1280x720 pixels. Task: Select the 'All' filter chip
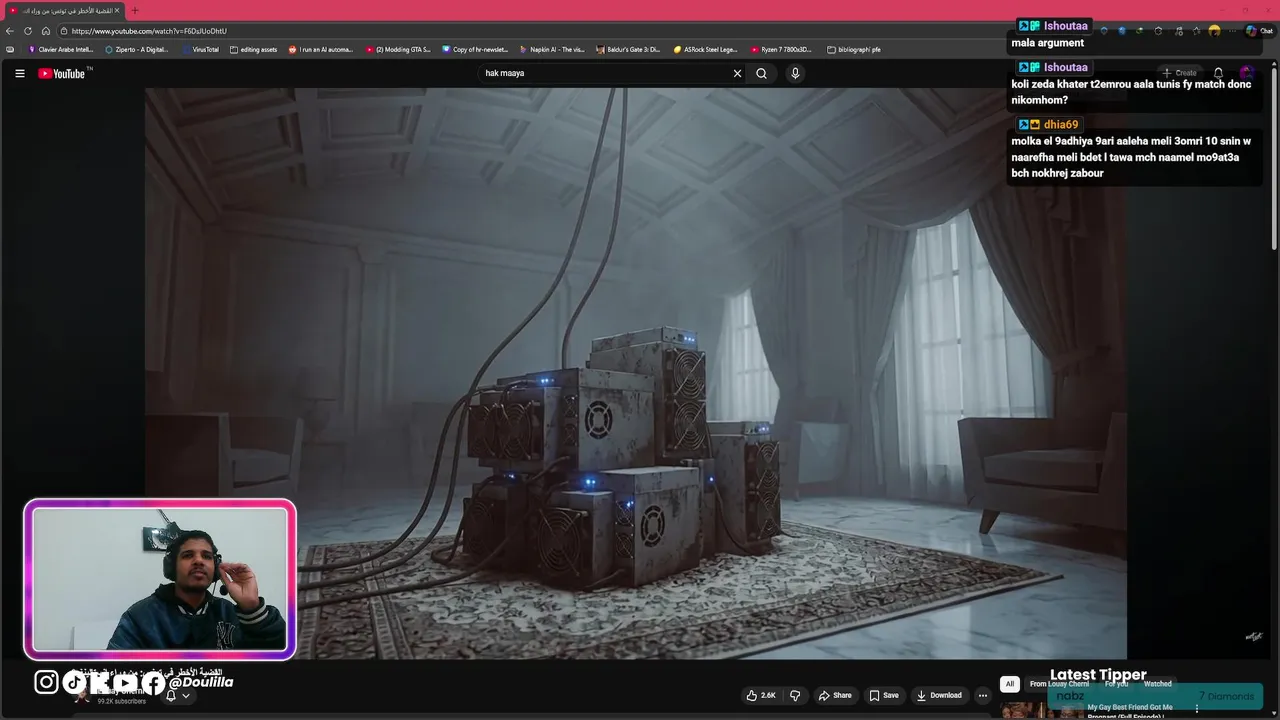pyautogui.click(x=1010, y=684)
